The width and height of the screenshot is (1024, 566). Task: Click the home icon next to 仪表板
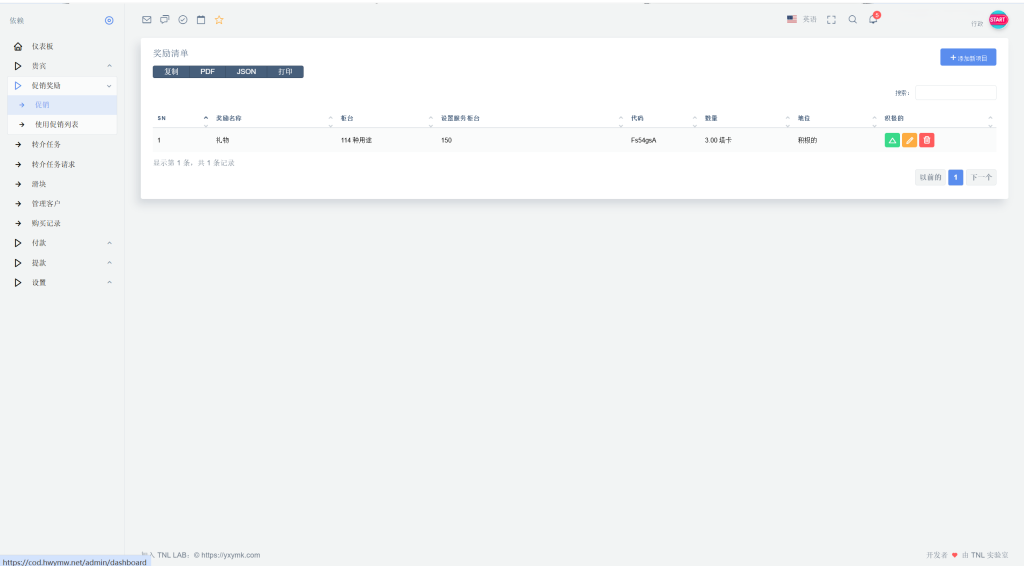18,46
